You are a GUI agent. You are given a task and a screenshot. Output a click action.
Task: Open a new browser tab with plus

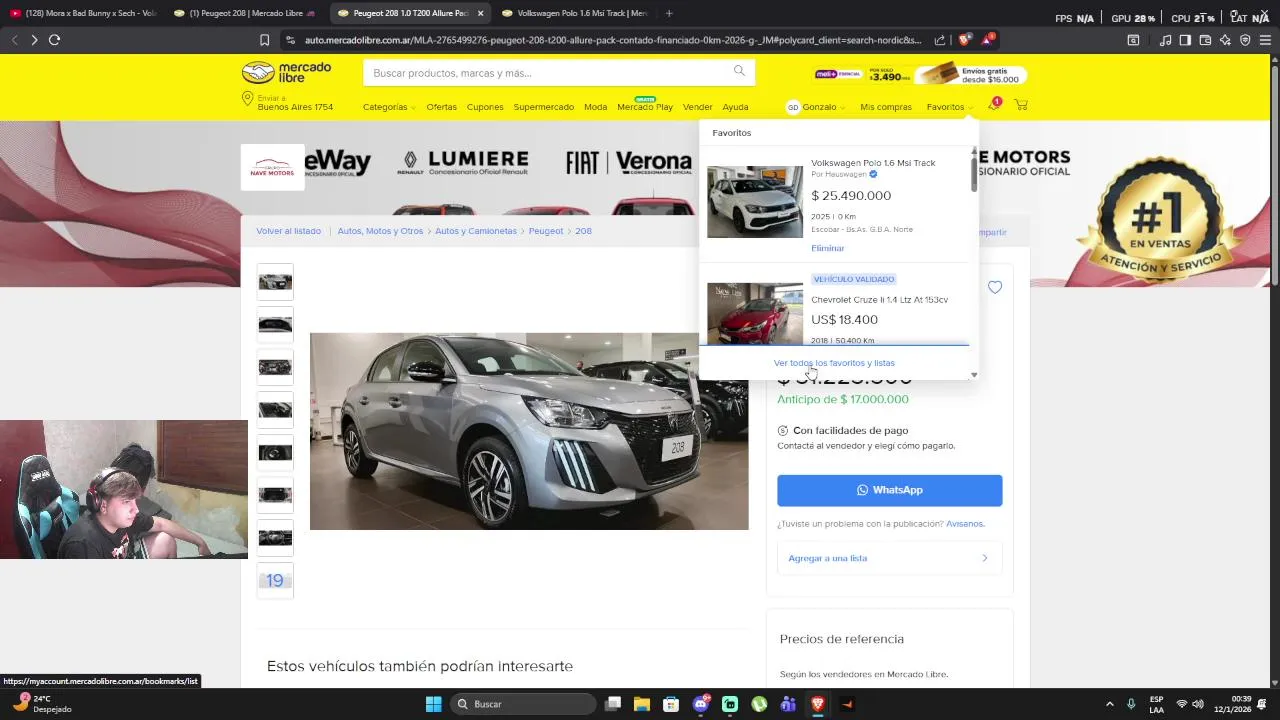pos(669,13)
